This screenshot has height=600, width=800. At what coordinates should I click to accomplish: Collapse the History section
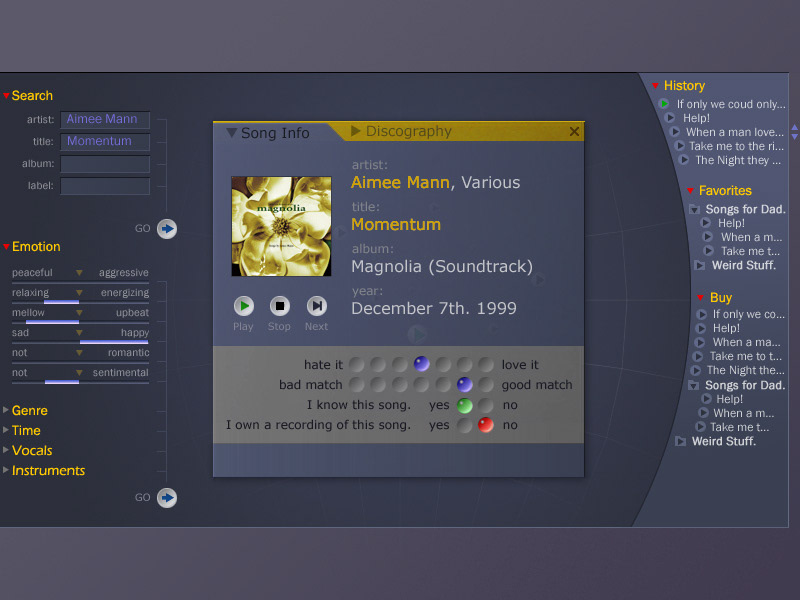(x=655, y=86)
